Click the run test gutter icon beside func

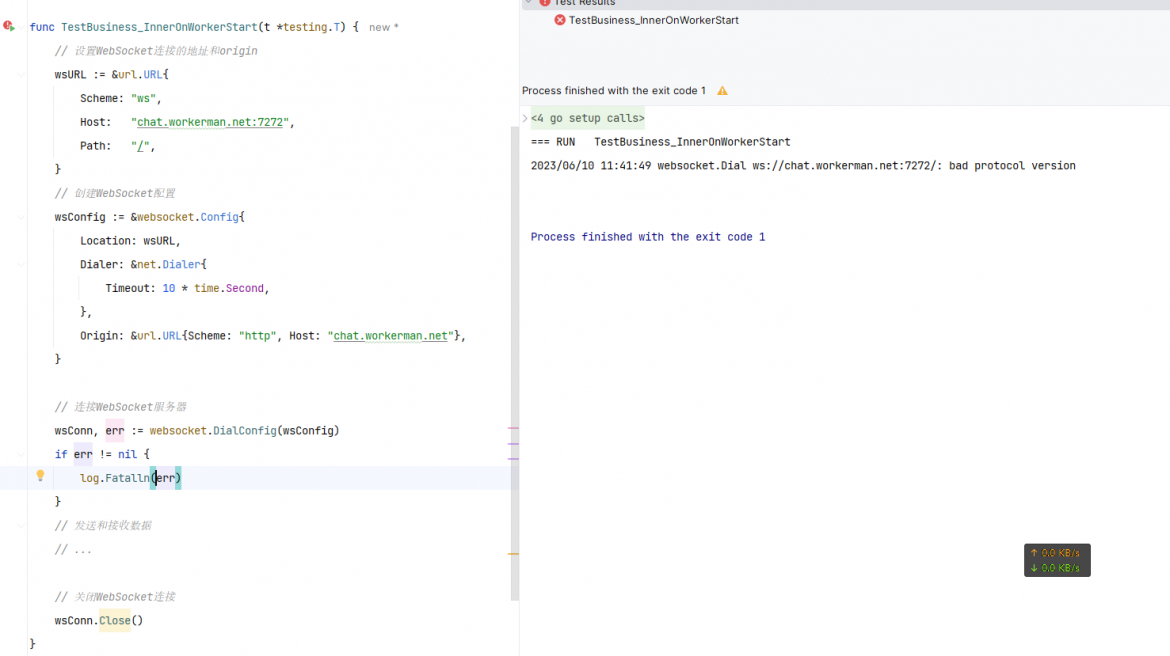click(x=9, y=26)
